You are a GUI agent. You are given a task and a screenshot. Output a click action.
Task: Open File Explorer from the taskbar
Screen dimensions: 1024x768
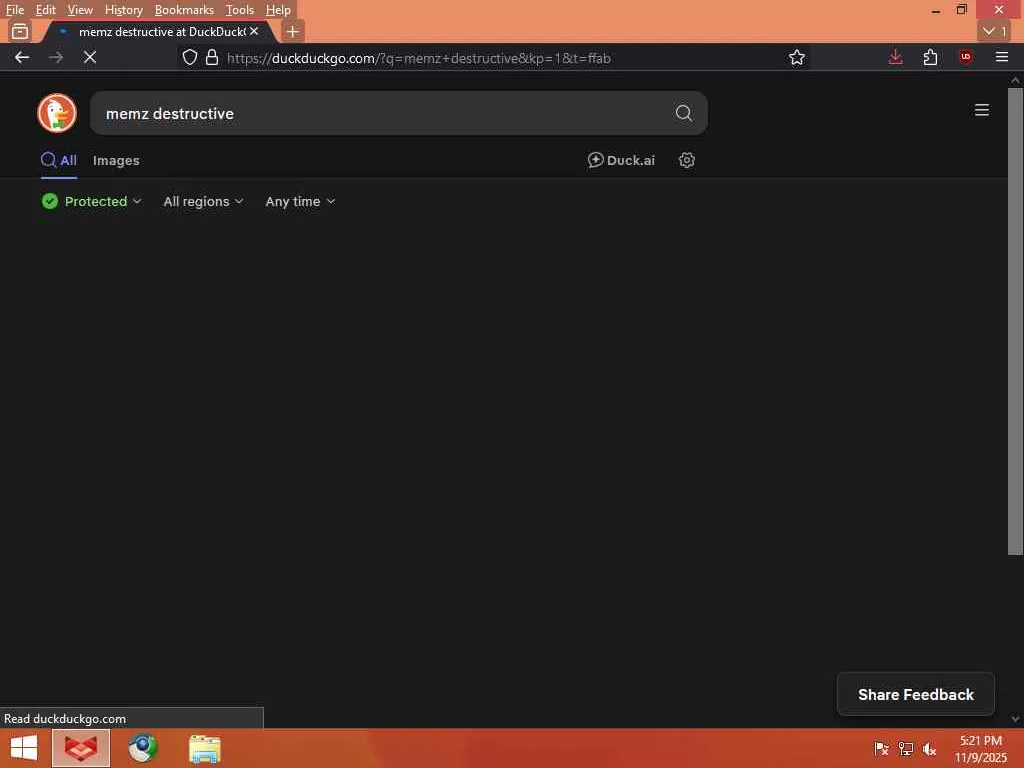click(x=204, y=748)
